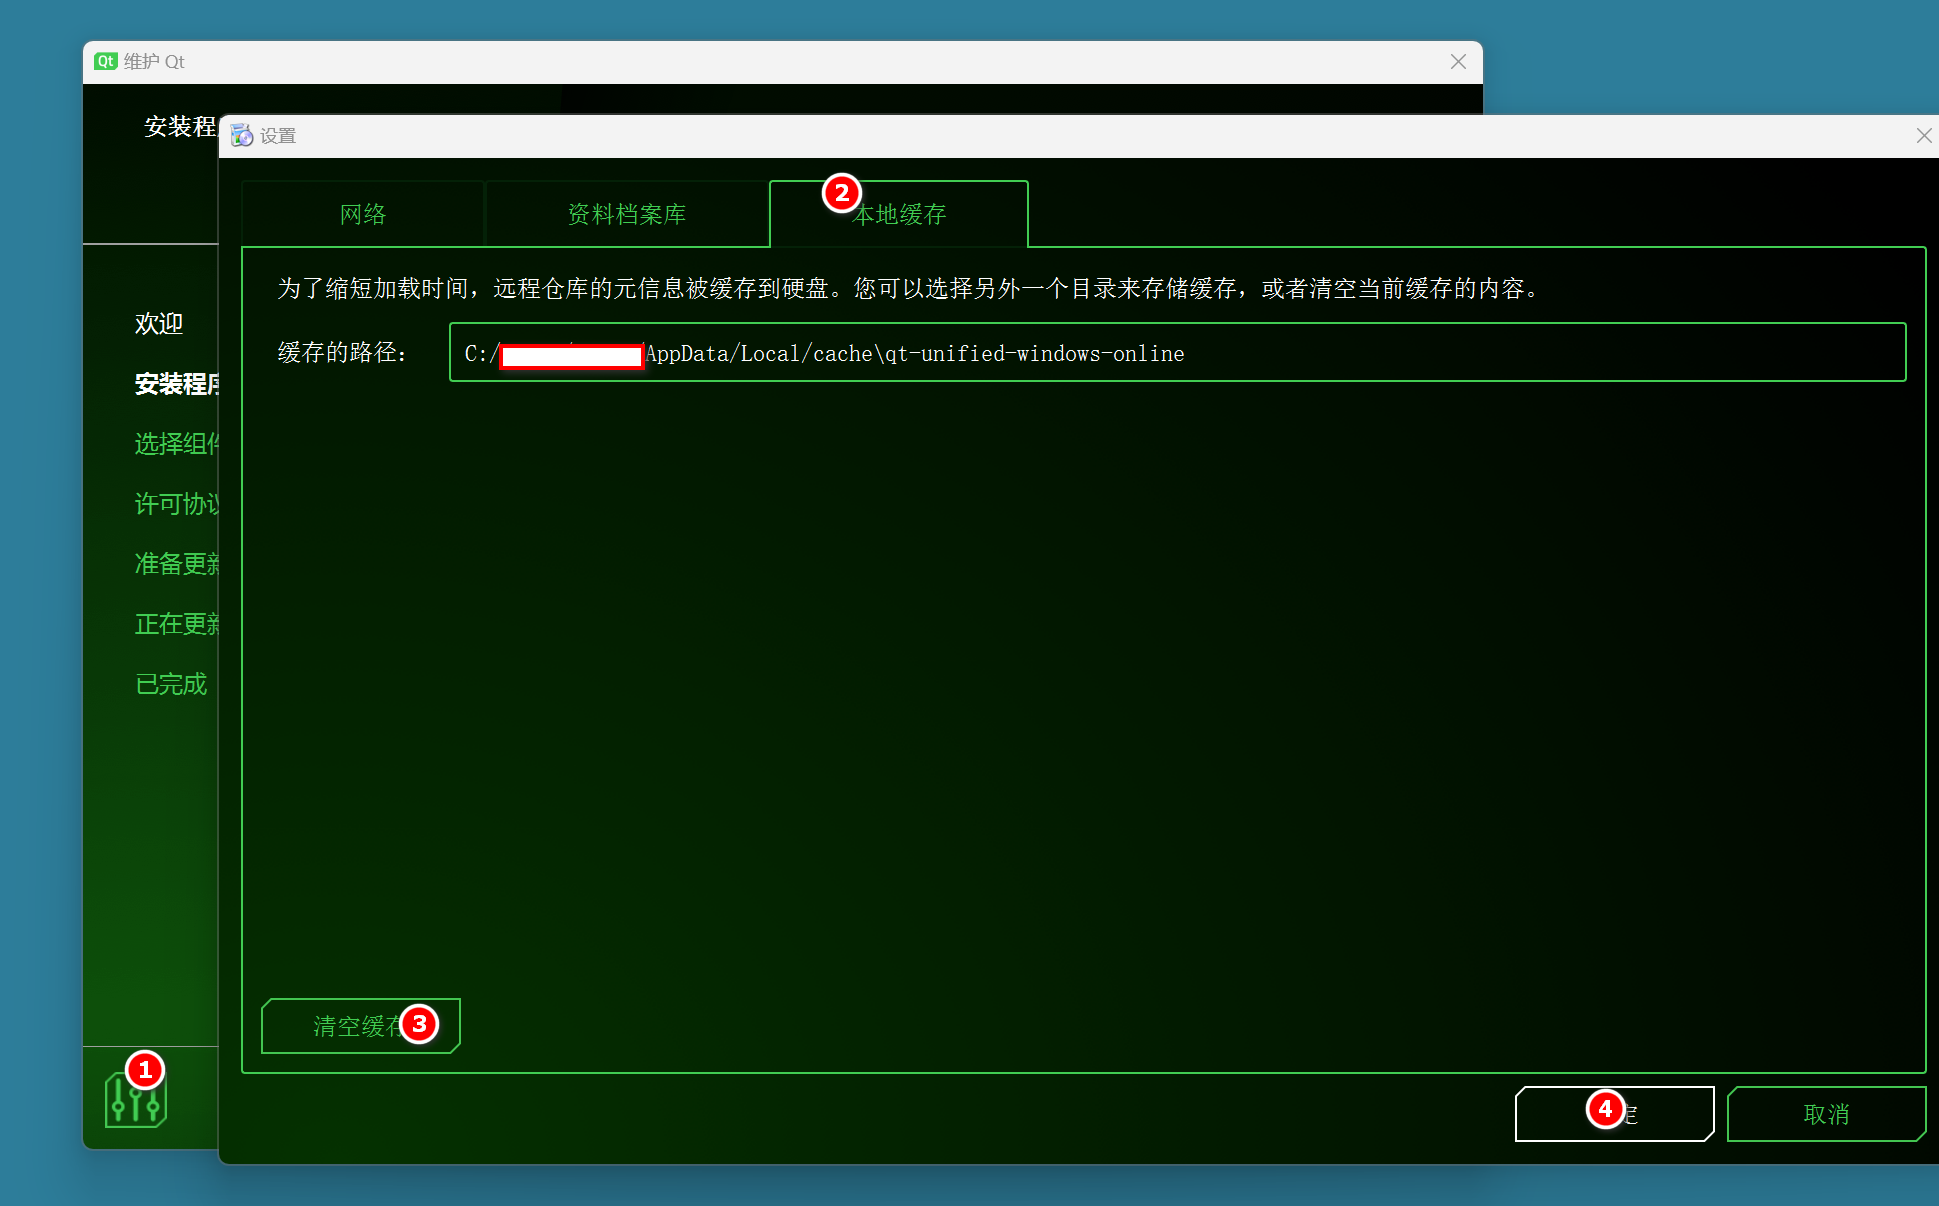
Task: Open the settings sliders icon at bottom-left
Action: point(135,1100)
